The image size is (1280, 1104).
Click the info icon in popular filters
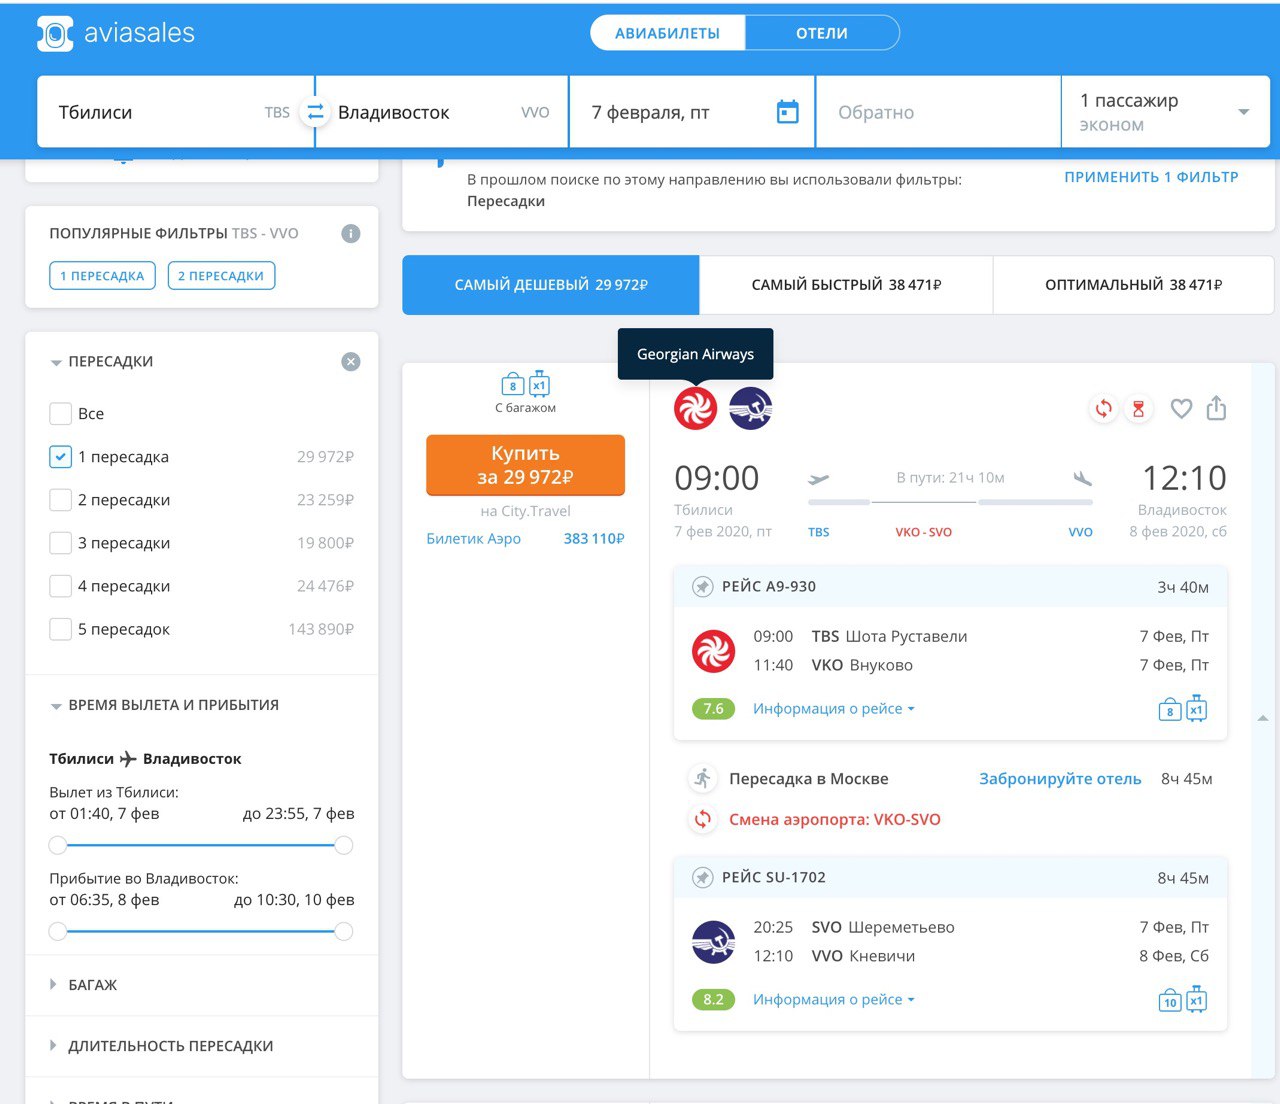click(x=351, y=234)
